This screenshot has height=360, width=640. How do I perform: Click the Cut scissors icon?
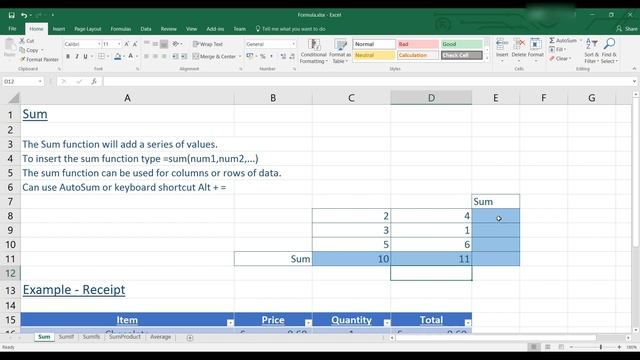tap(22, 41)
